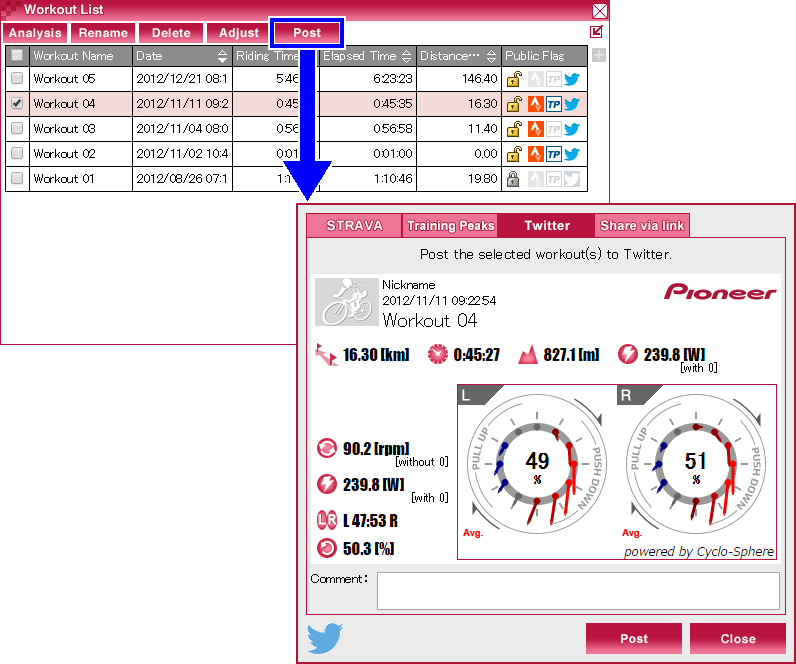Close the Workout List window
Viewport: 796px width, 664px height.
600,11
